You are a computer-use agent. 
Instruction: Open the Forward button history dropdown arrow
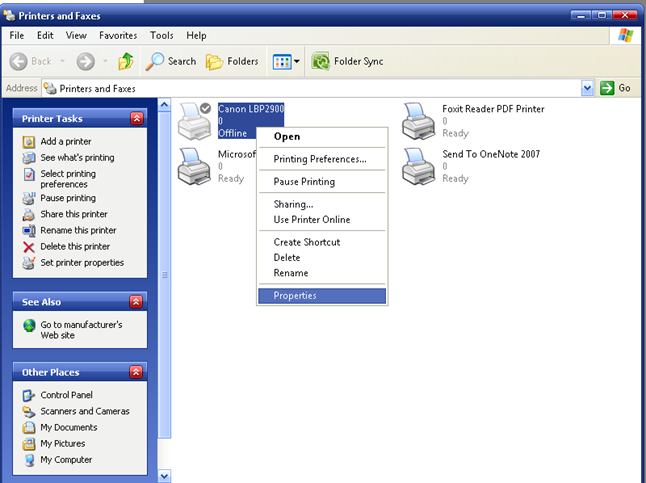105,61
